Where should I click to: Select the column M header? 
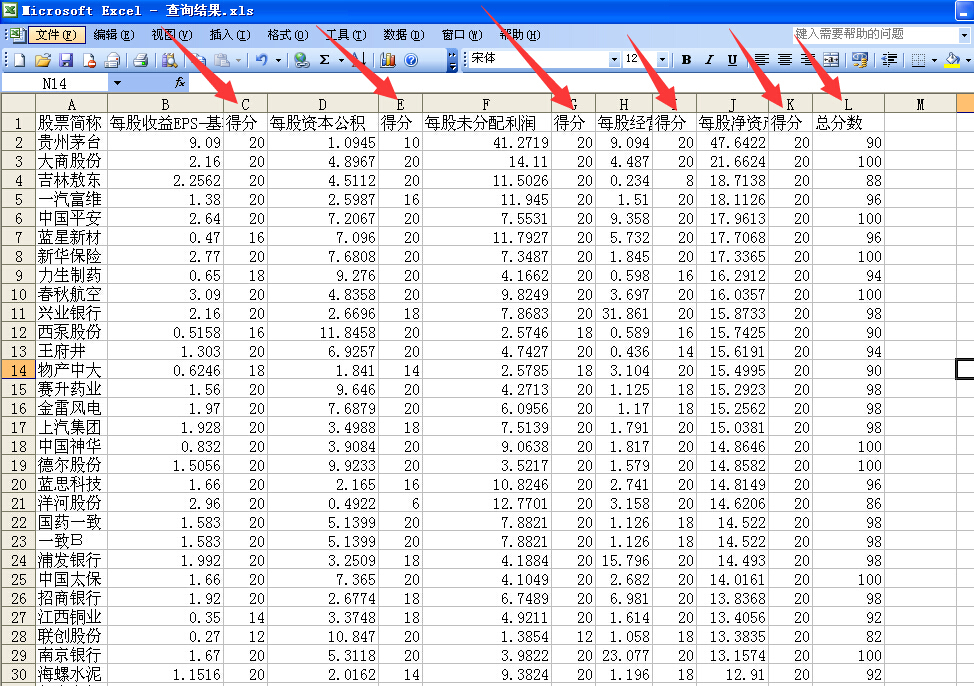(x=920, y=103)
